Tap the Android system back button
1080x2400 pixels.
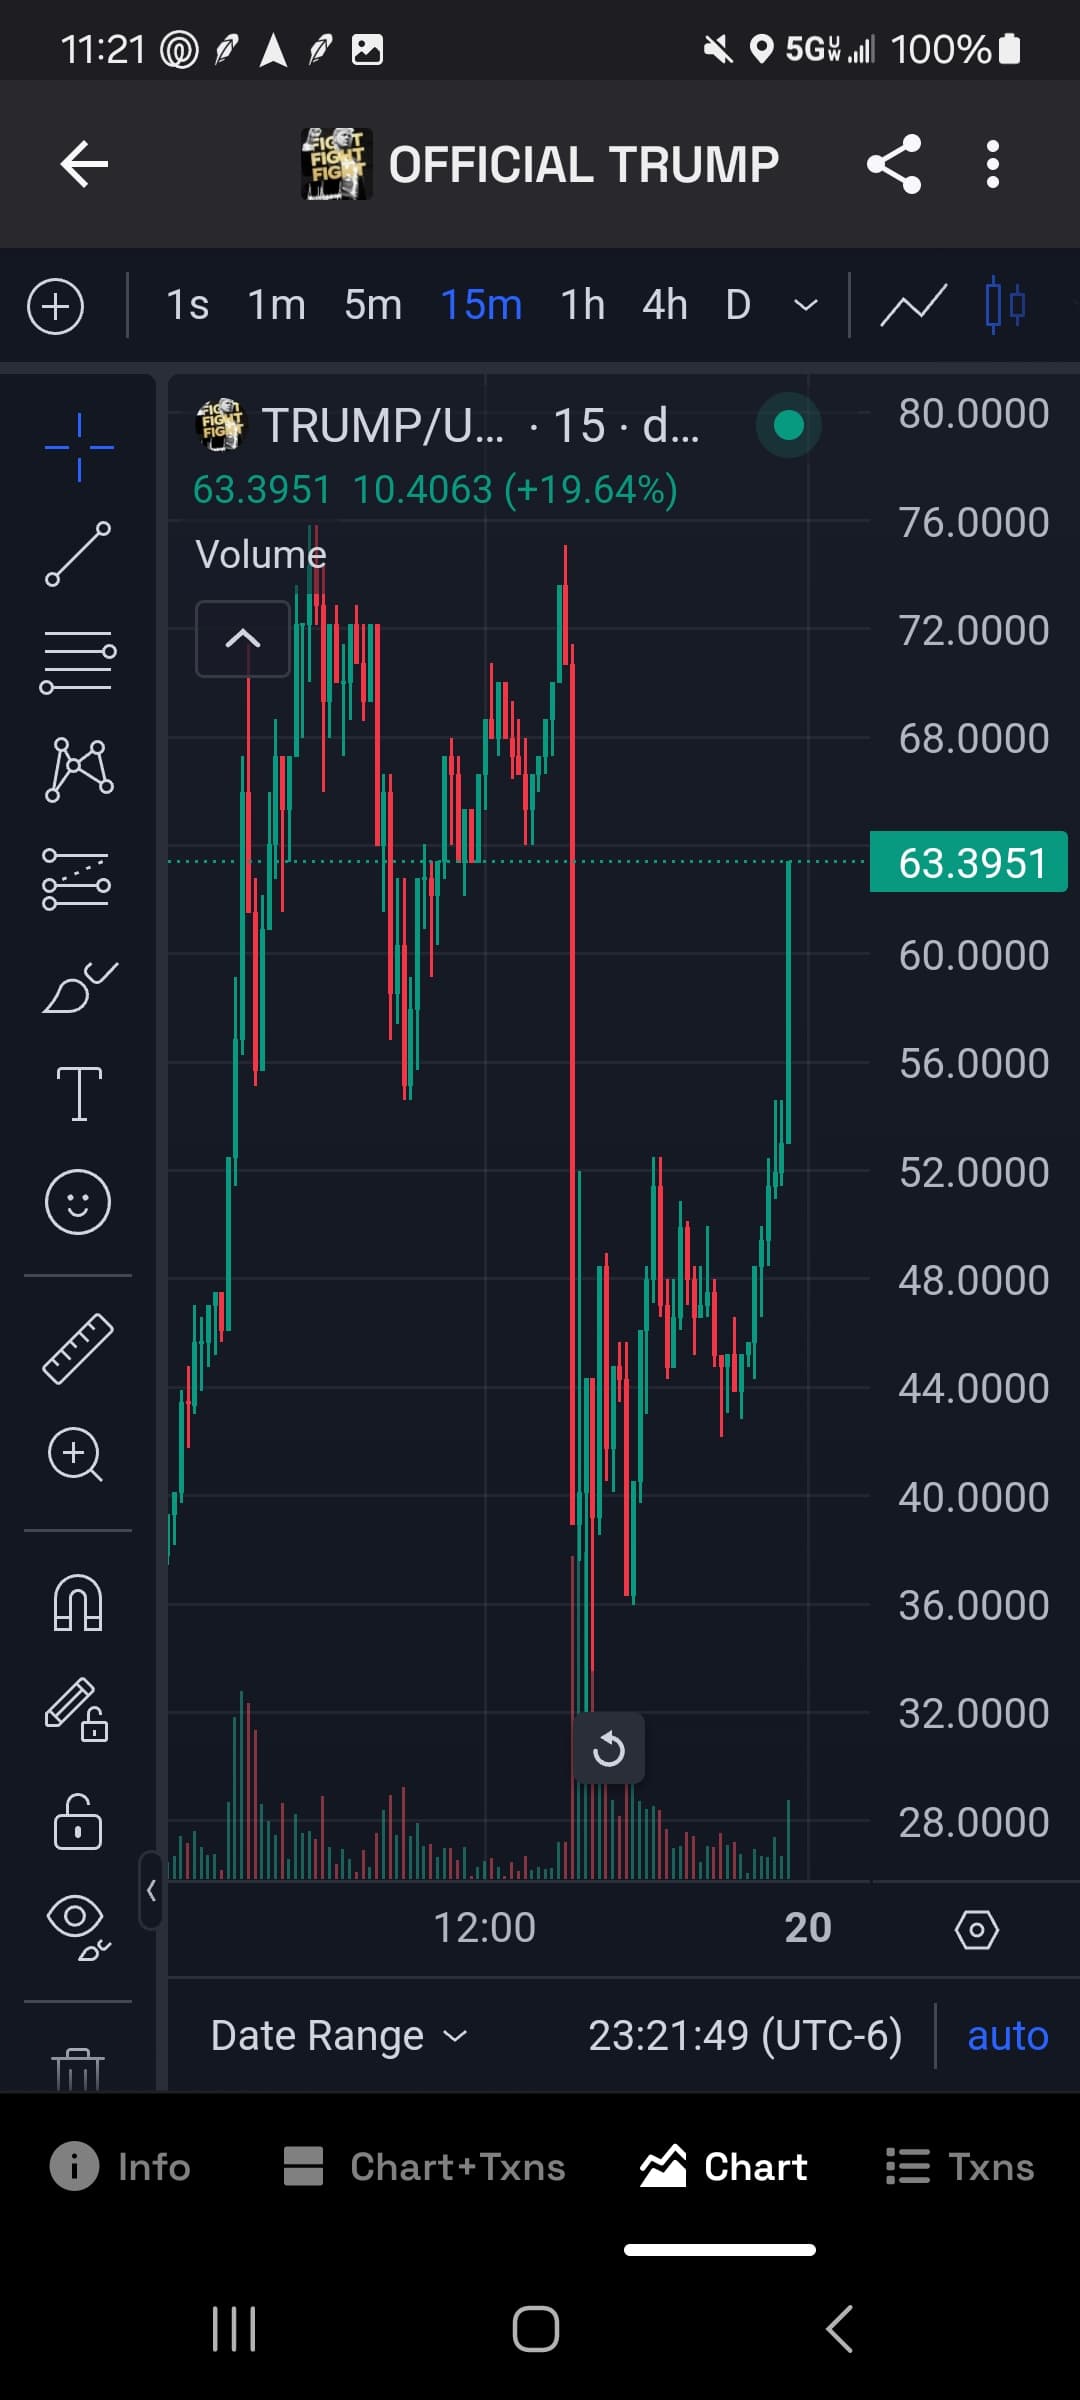point(840,2329)
